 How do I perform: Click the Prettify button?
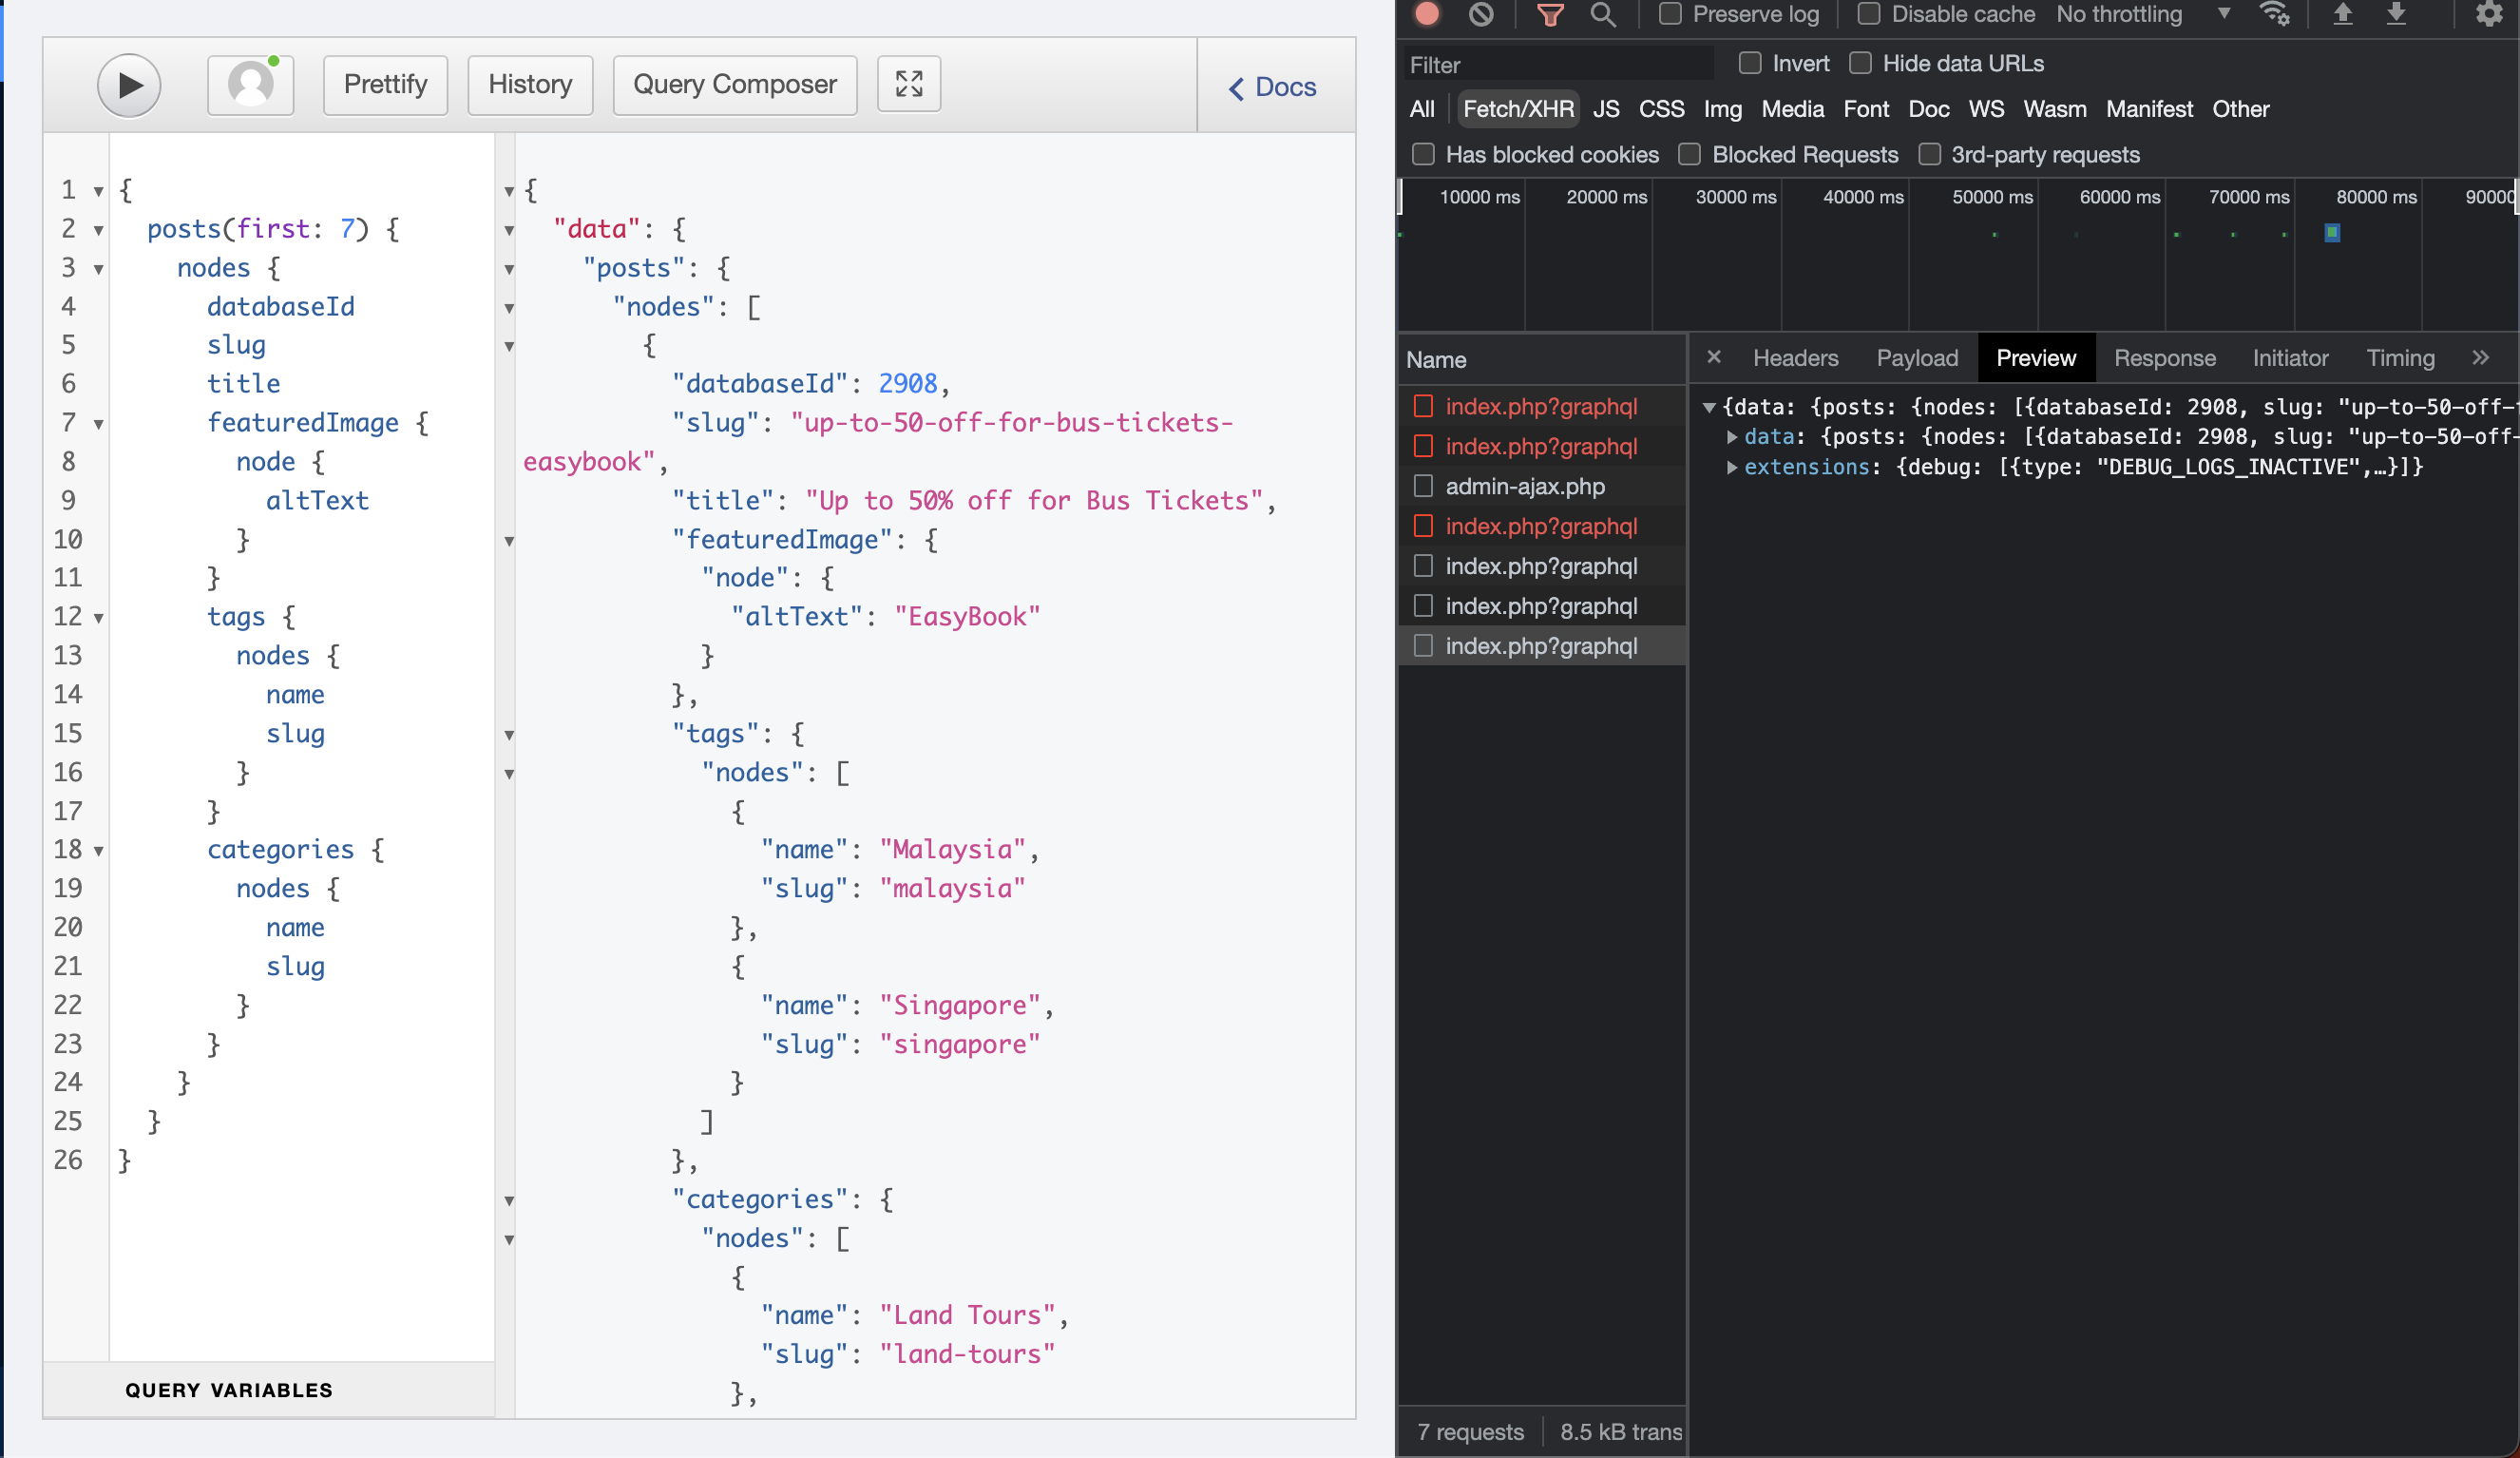click(385, 85)
